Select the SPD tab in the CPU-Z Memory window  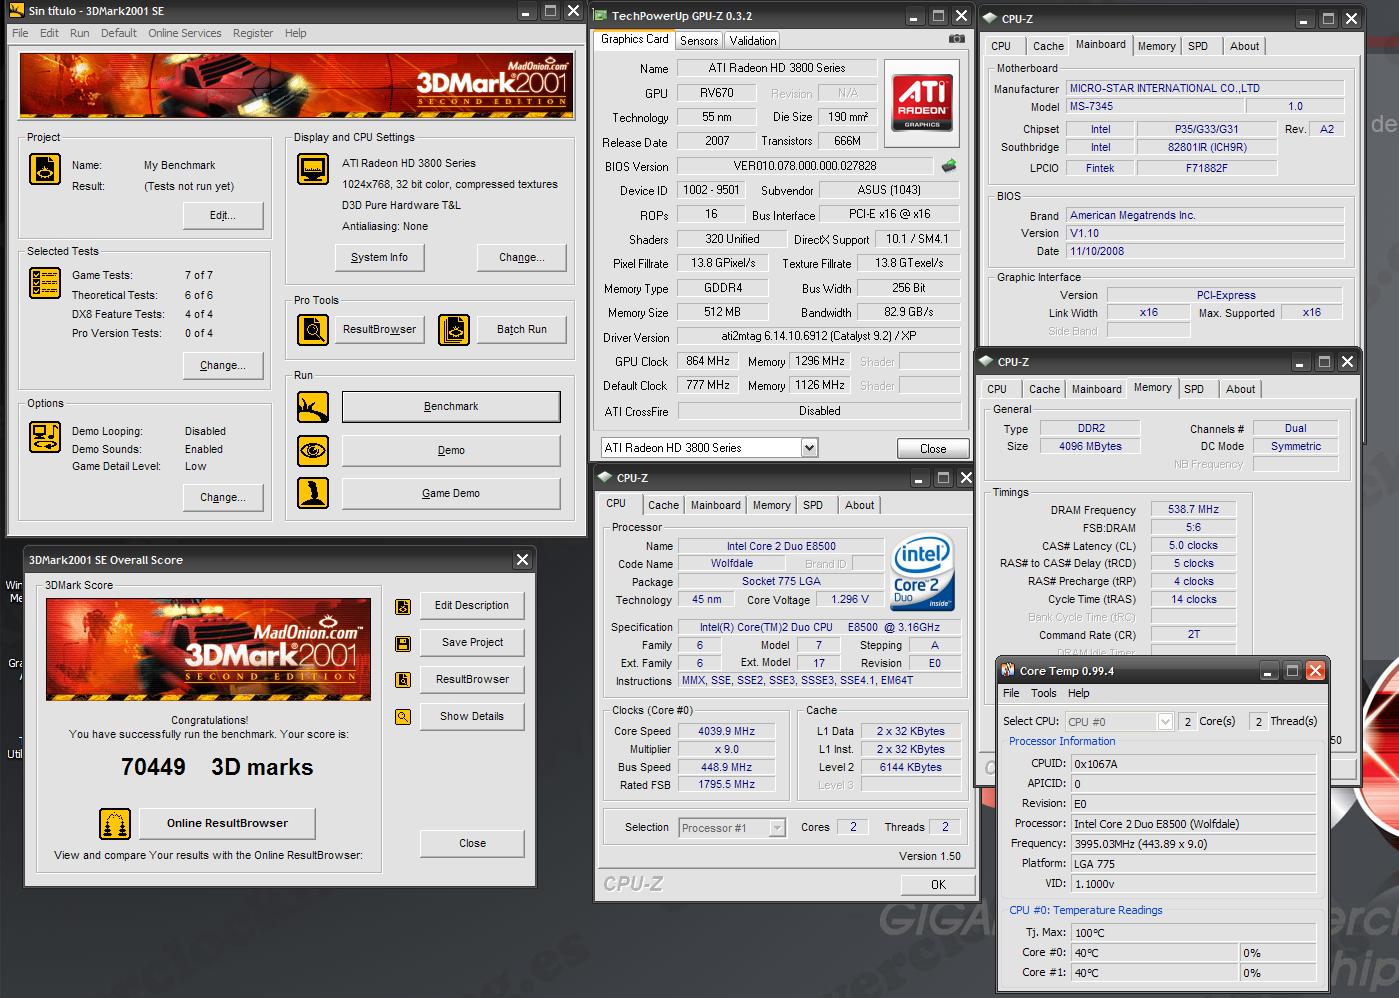1194,389
